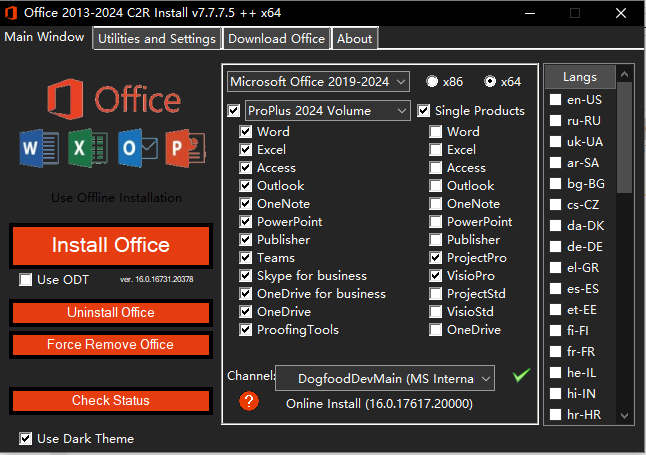This screenshot has height=455, width=646.
Task: Click the Langs list scroll up arrow
Action: pos(625,74)
